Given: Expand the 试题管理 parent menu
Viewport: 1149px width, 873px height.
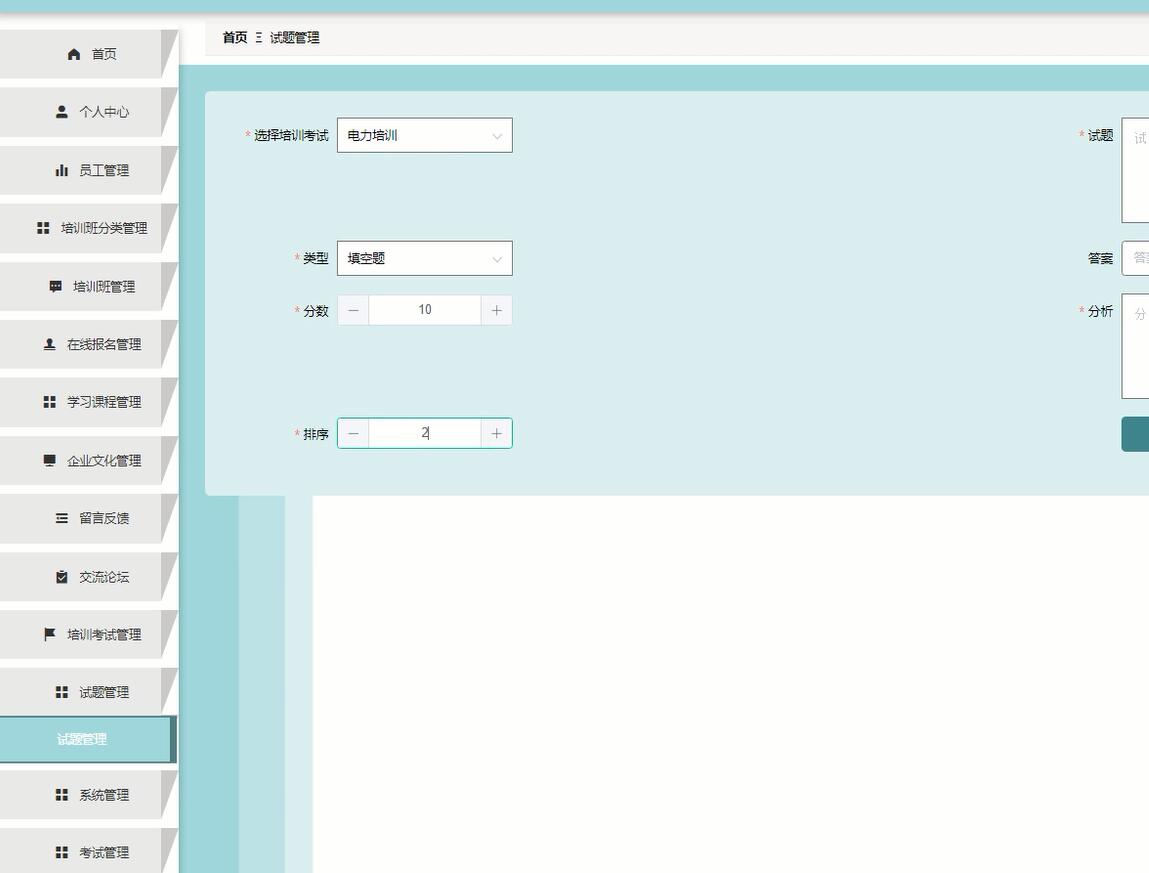Looking at the screenshot, I should 88,692.
